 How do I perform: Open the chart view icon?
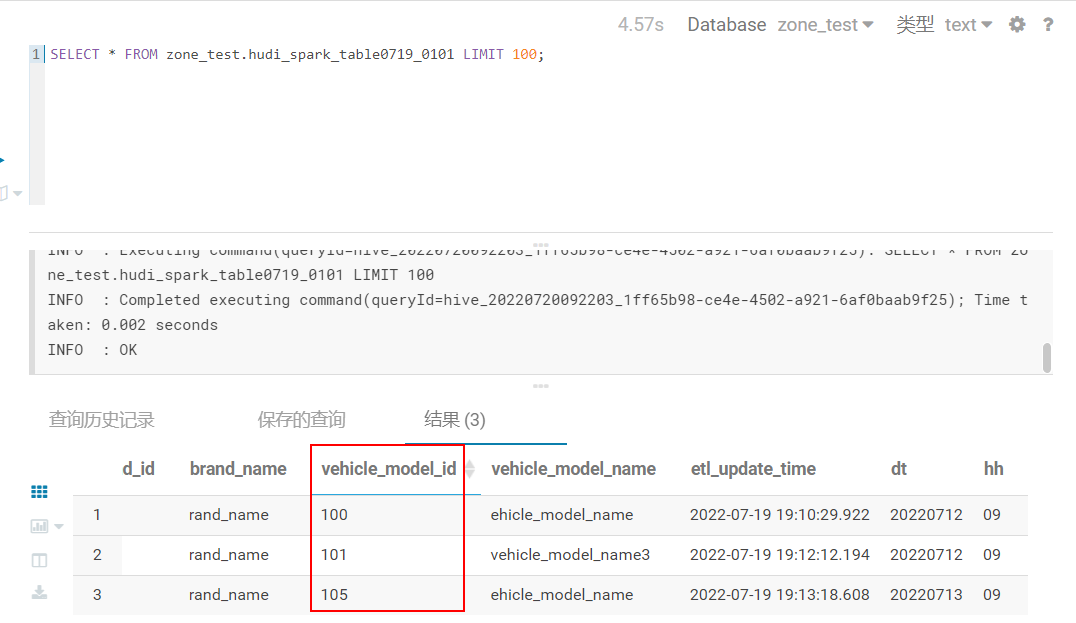pyautogui.click(x=39, y=526)
